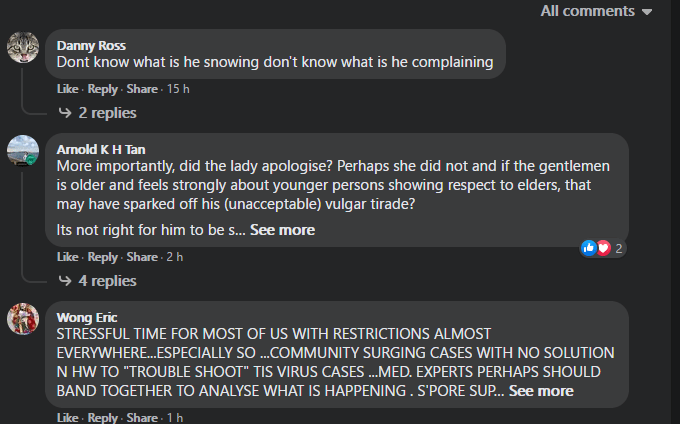Image resolution: width=680 pixels, height=424 pixels.
Task: See more of Wong Eric's comment
Action: click(x=541, y=391)
